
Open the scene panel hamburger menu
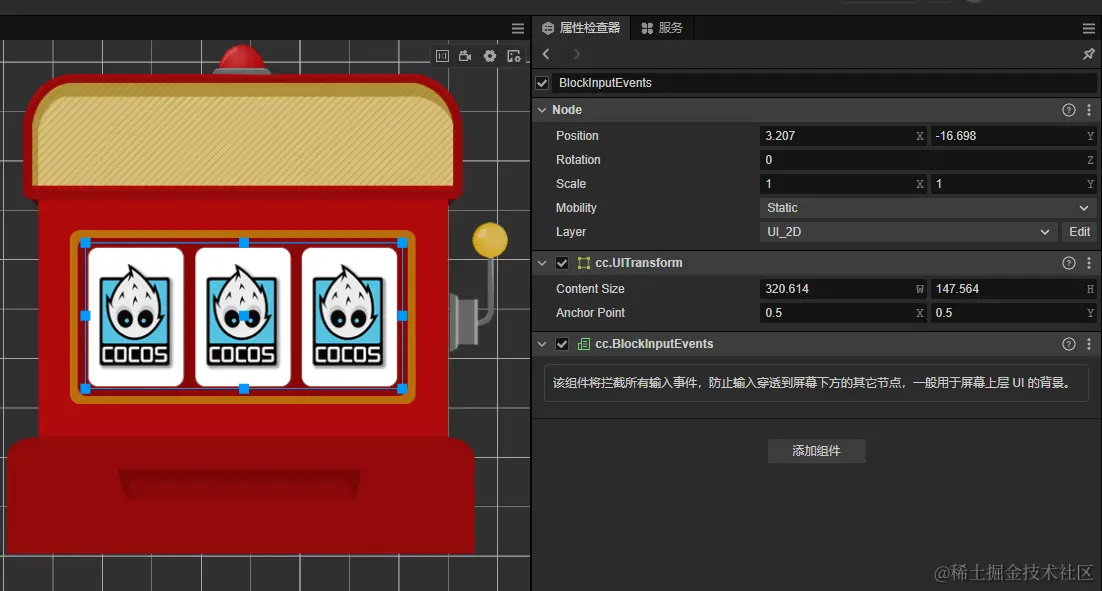click(518, 28)
